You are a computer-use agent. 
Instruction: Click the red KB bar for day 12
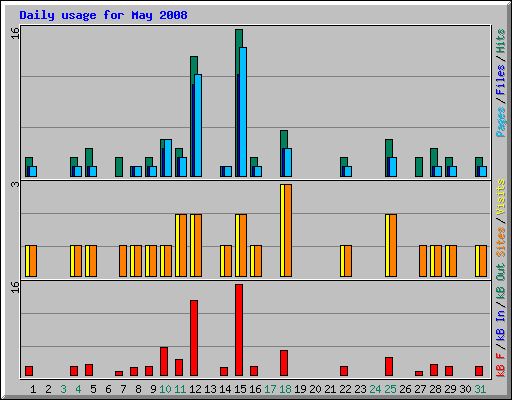coord(194,338)
